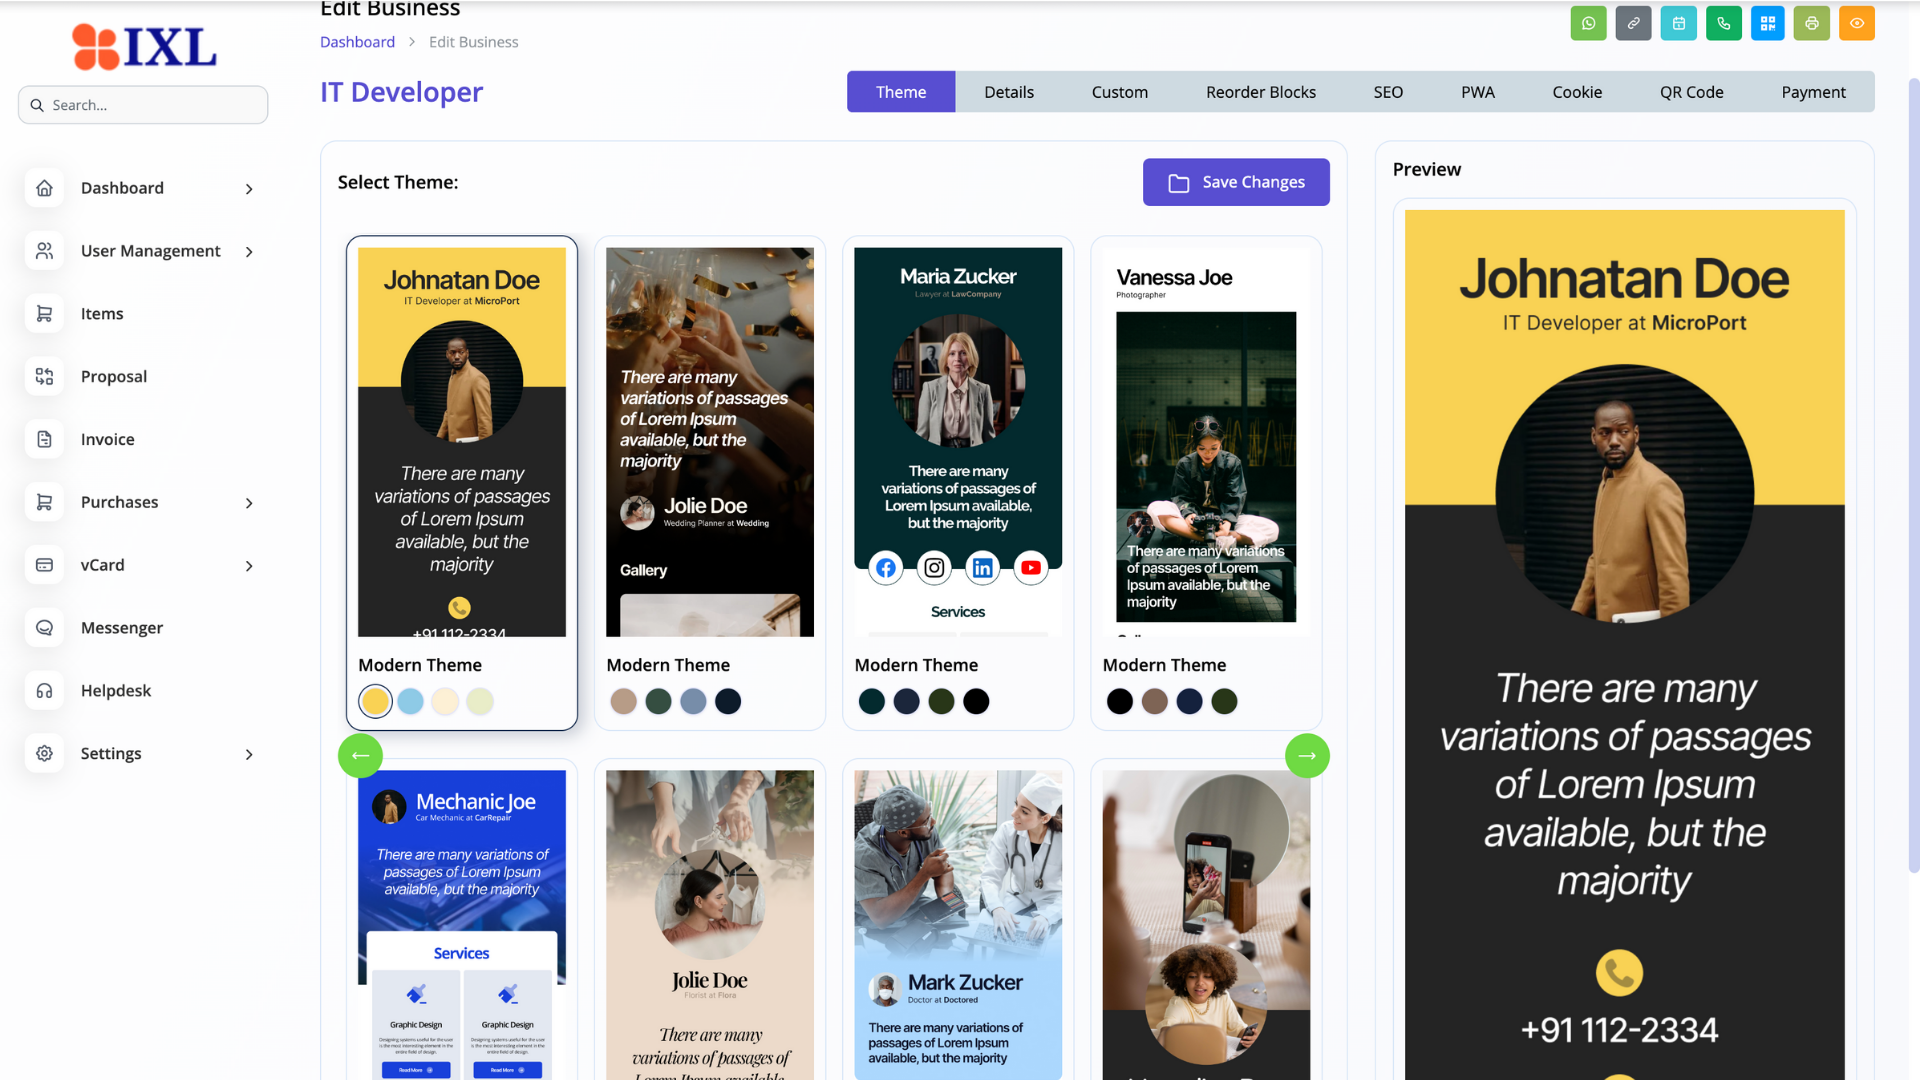Click the search magnifier icon

[x=37, y=105]
